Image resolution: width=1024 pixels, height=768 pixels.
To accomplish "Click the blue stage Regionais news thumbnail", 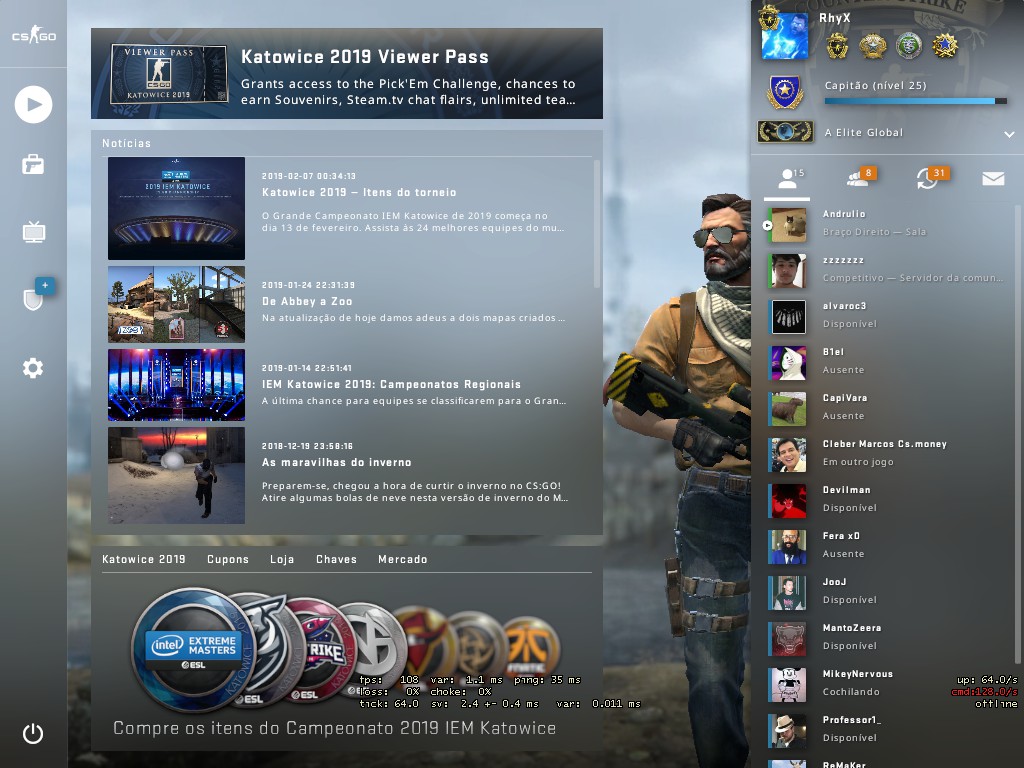I will [176, 385].
